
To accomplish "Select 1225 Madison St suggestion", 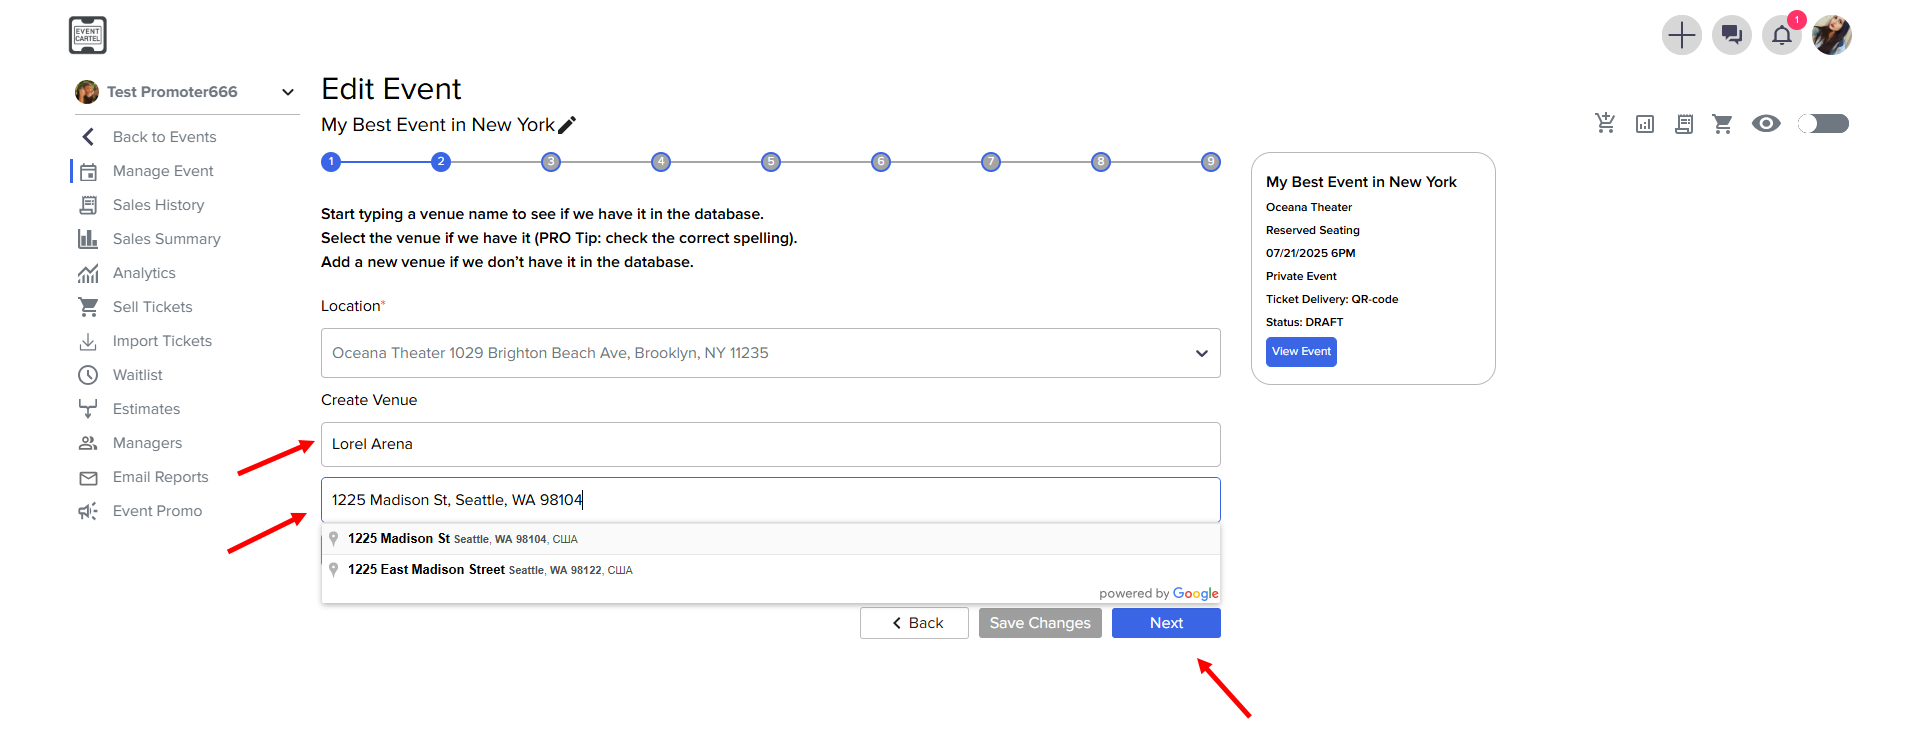I will click(x=770, y=539).
